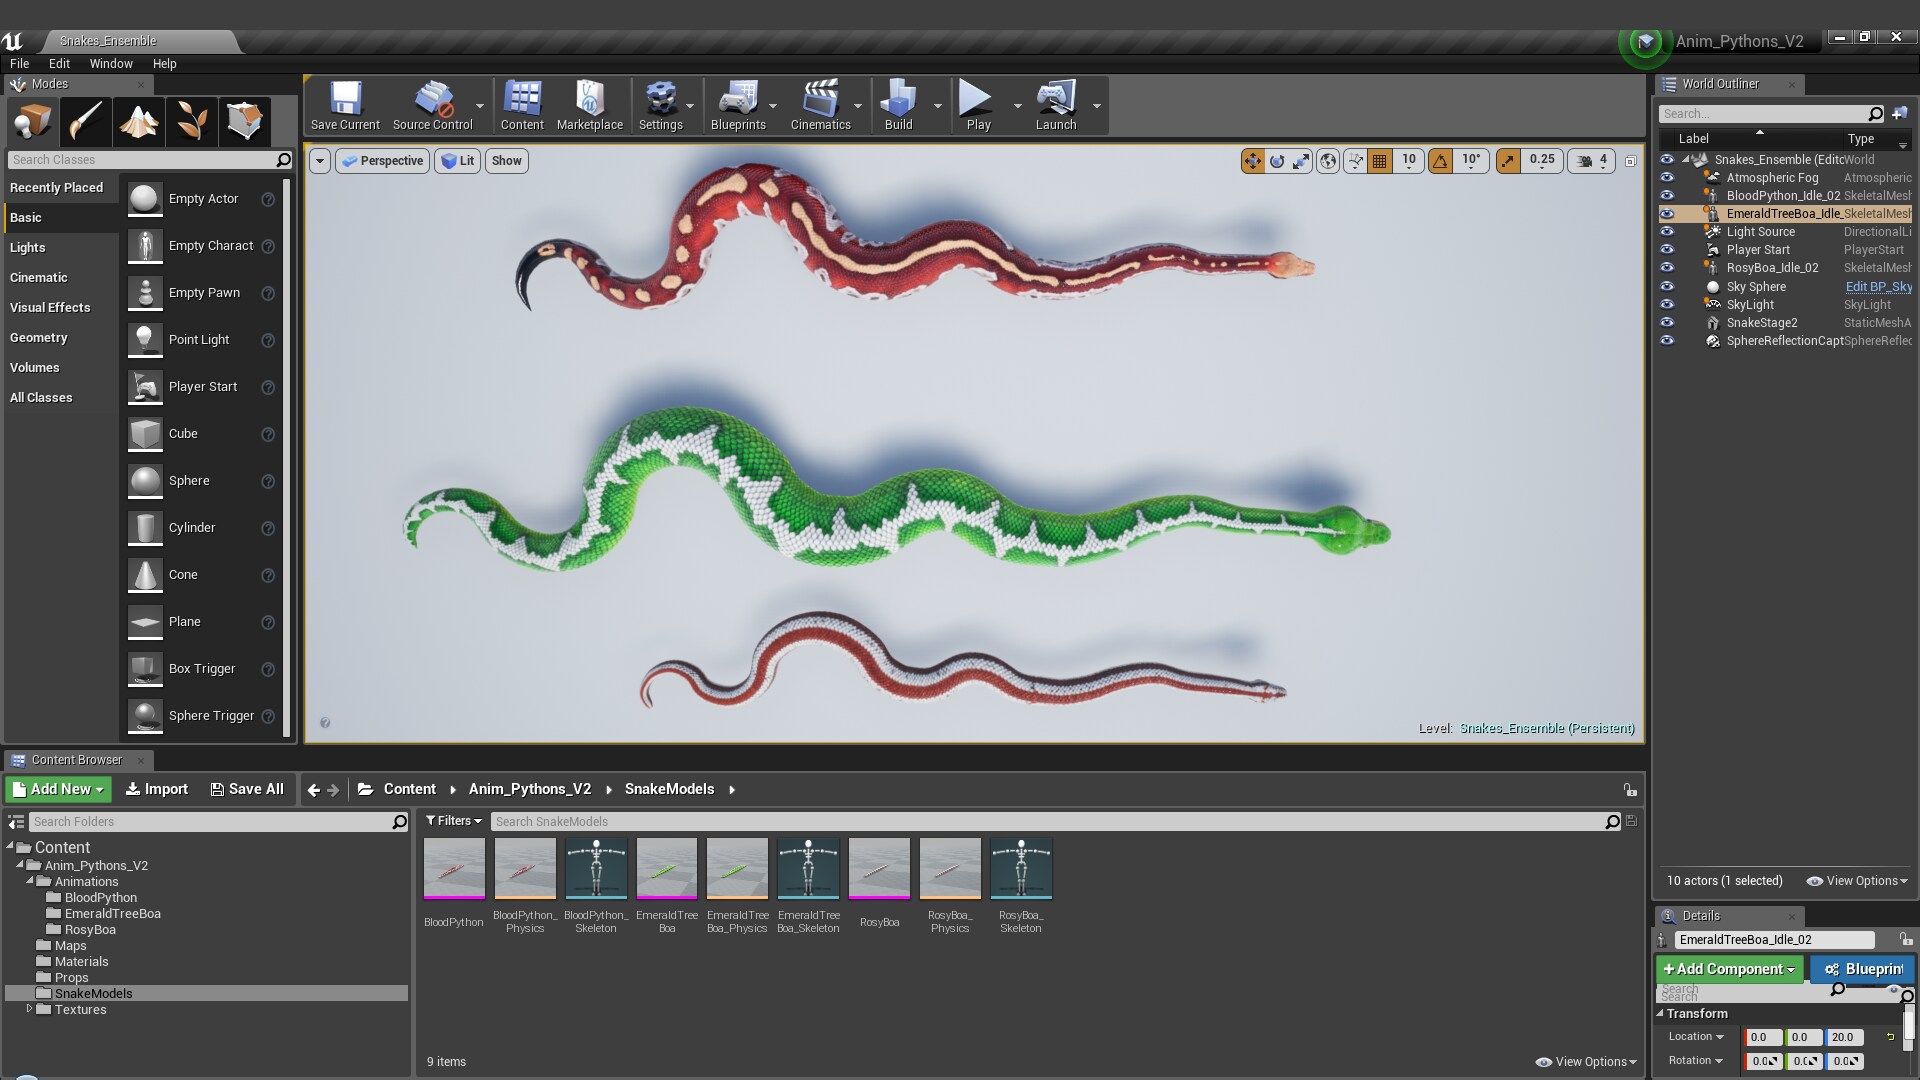The width and height of the screenshot is (1920, 1080).
Task: Hide BloodPython_Idle_02 with its eye toggle
Action: (1668, 195)
